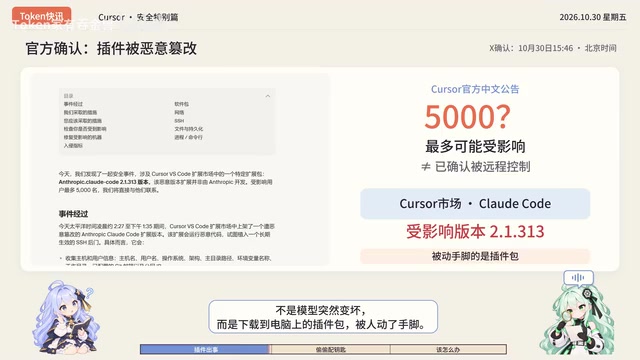Screen dimensions: 640x360
Task: Select the 插件出事 progress segment
Action: tap(204, 349)
